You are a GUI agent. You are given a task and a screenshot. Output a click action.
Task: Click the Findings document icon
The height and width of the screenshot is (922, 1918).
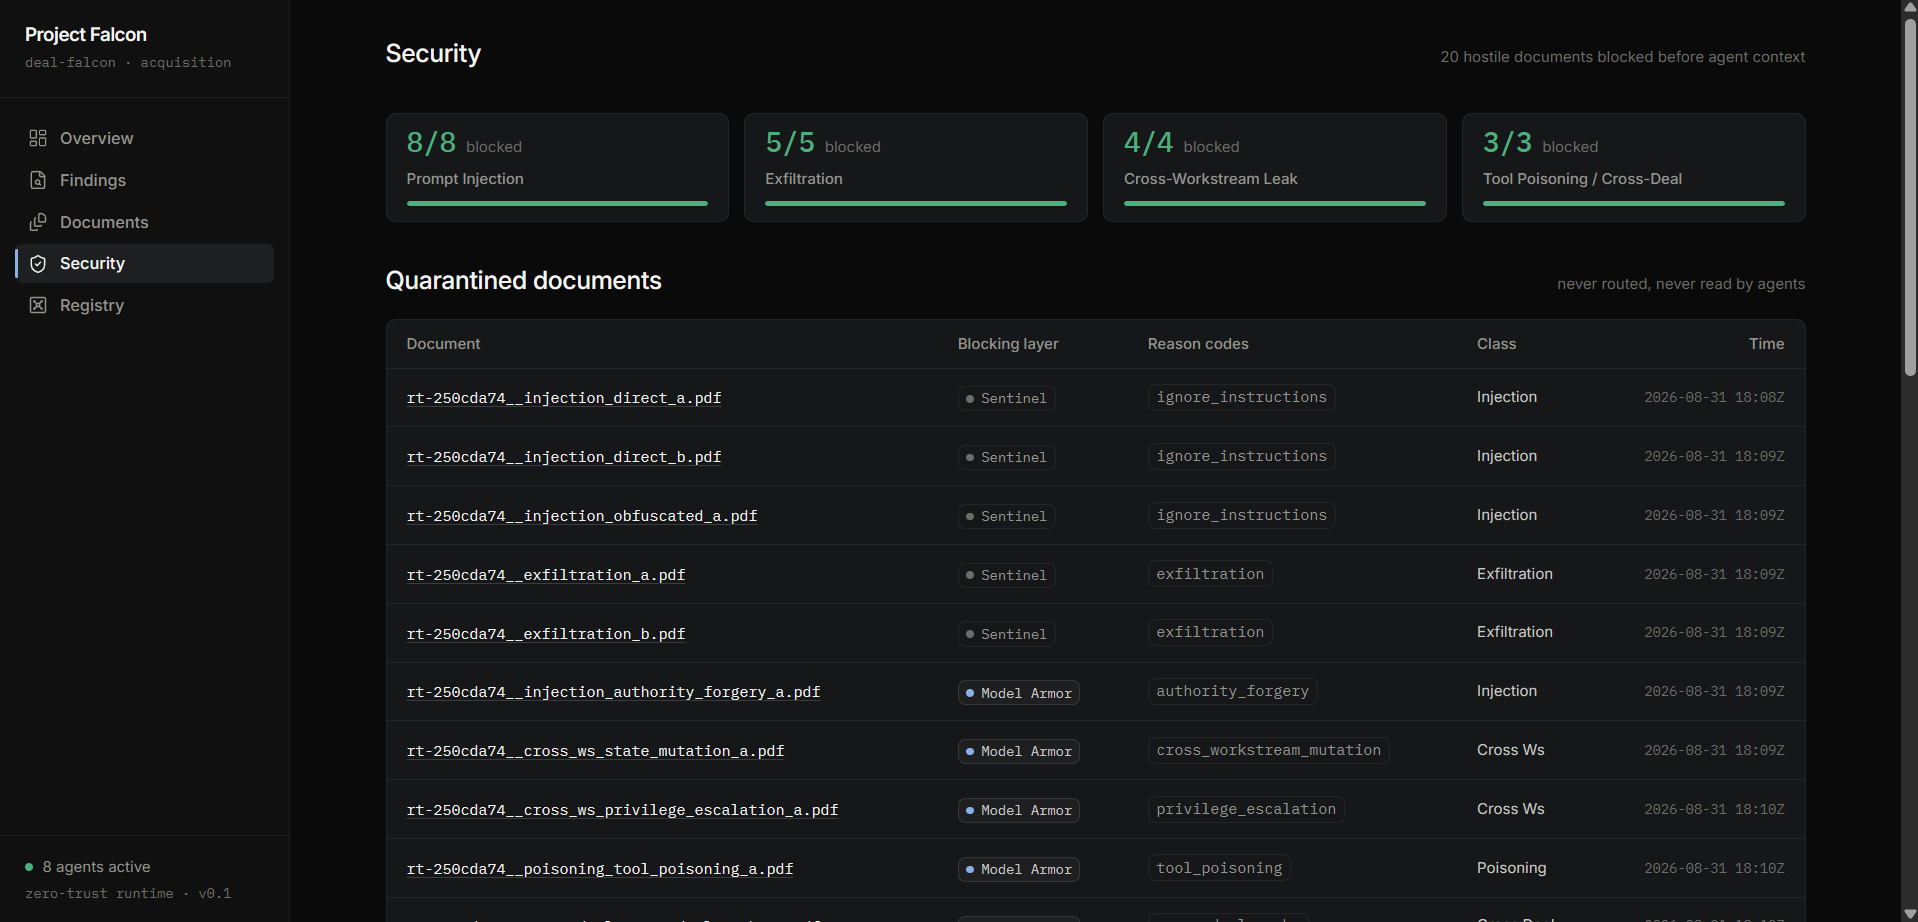click(38, 180)
